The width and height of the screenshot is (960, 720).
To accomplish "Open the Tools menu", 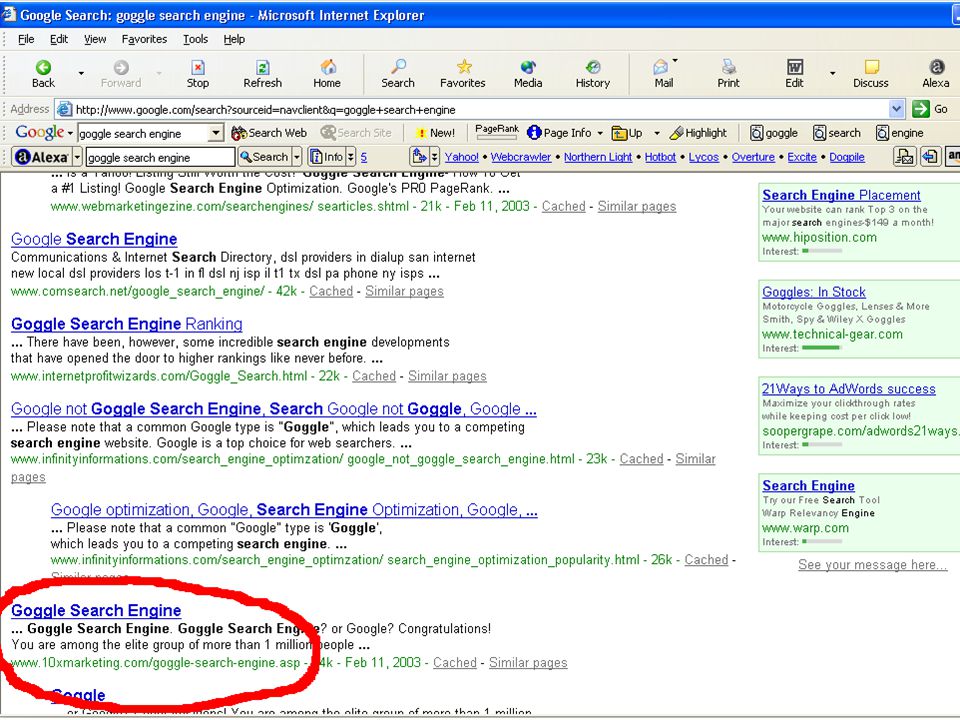I will coord(195,39).
